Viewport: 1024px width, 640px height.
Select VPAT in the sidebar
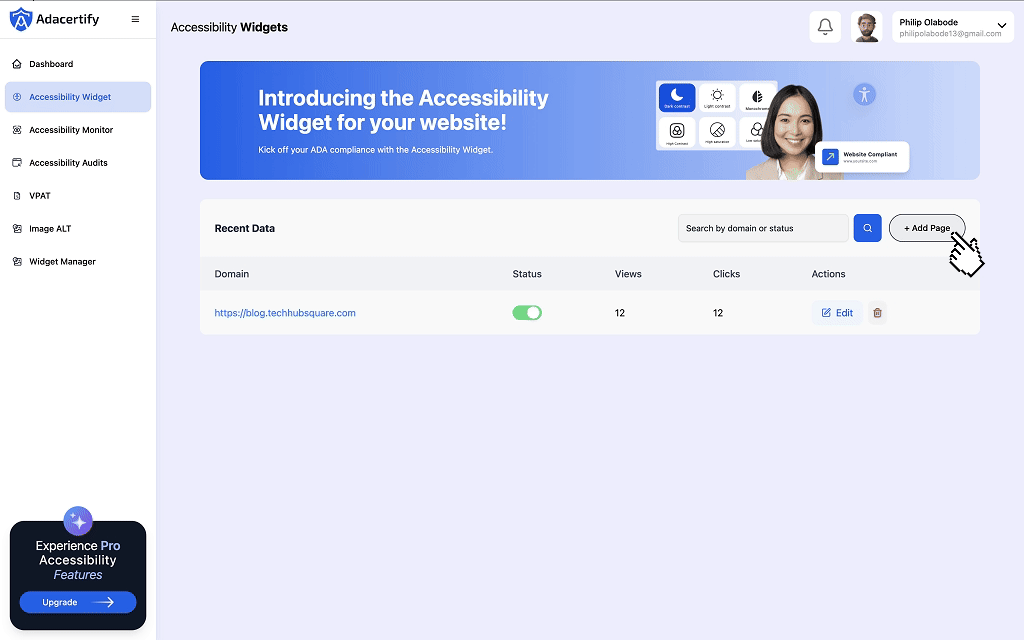[x=40, y=196]
